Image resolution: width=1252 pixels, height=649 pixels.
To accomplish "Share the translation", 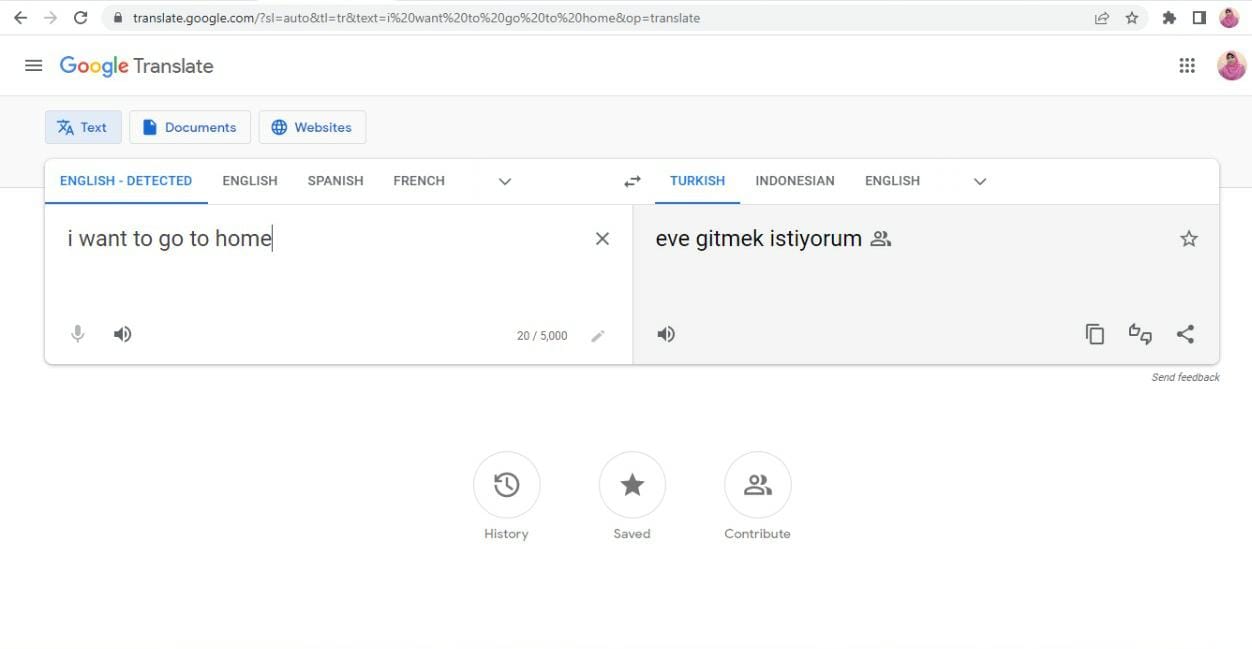I will coord(1185,334).
